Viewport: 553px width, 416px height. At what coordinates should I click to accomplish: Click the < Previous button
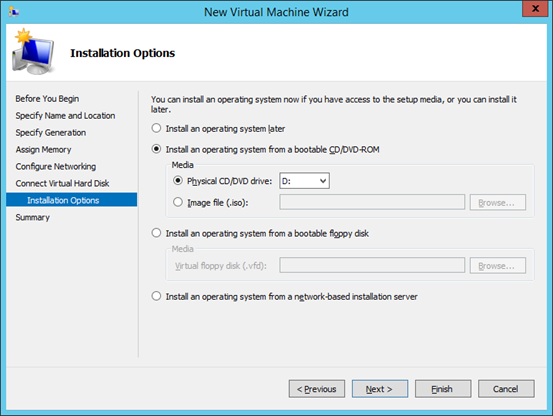click(317, 389)
